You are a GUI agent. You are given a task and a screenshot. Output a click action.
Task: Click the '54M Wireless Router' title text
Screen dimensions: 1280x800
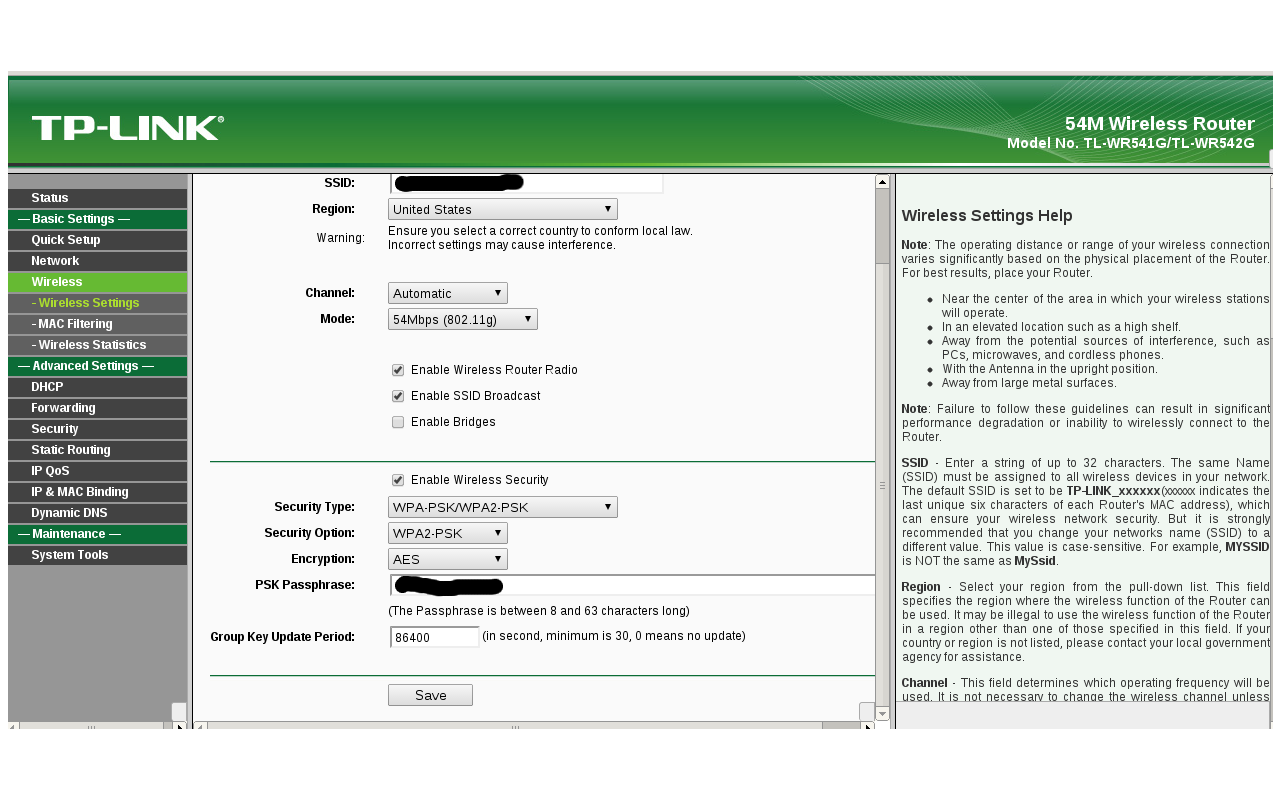coord(1159,123)
